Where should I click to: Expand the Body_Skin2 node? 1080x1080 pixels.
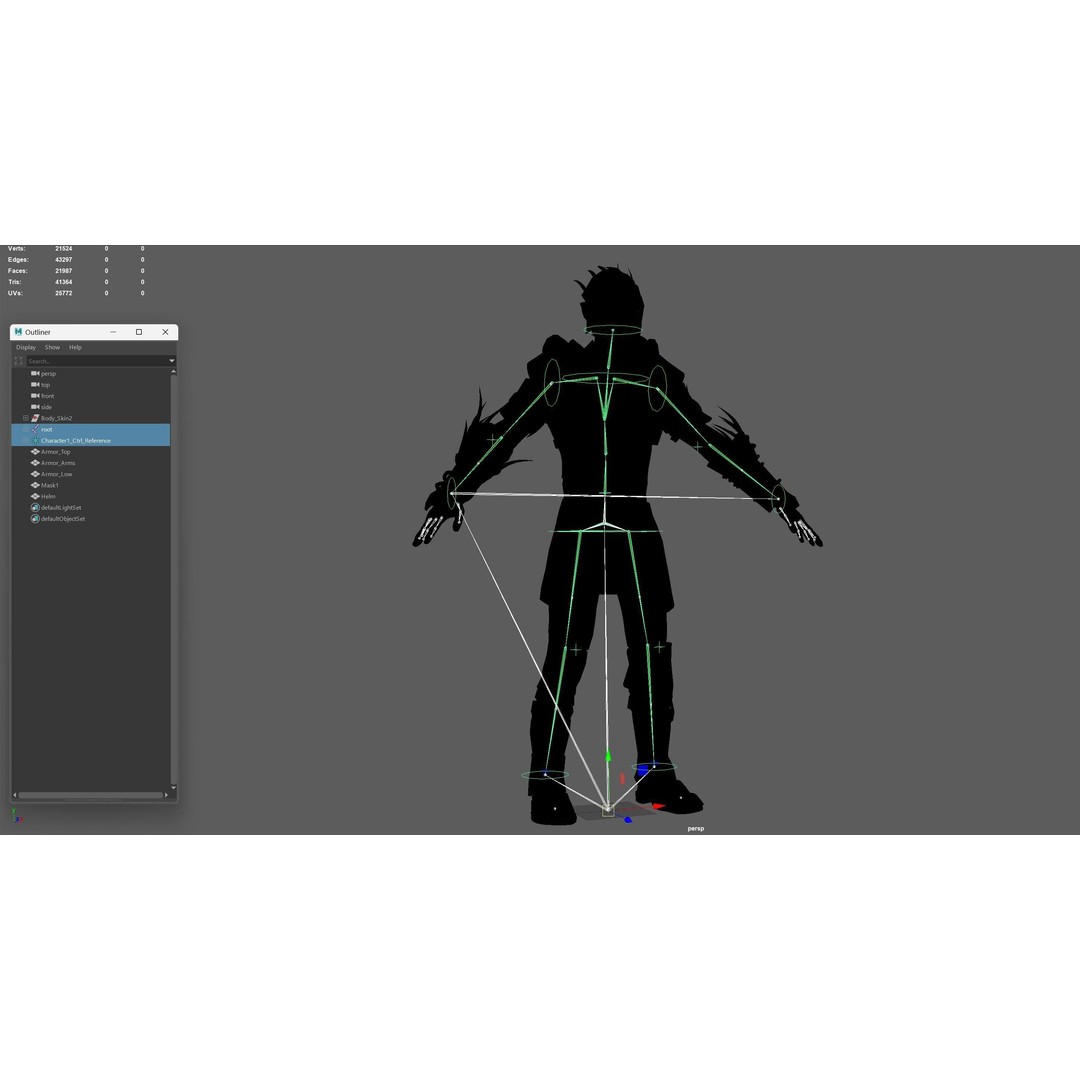pos(25,418)
